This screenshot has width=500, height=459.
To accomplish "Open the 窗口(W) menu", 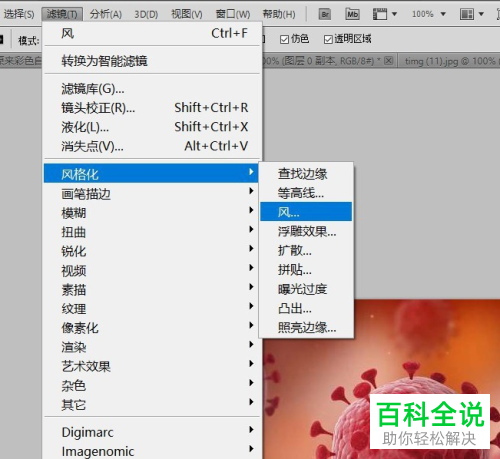I will click(x=233, y=14).
